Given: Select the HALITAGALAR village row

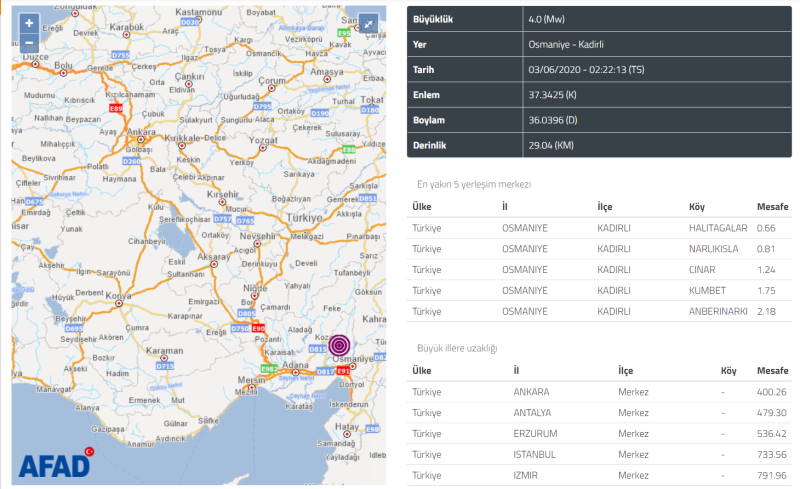Looking at the screenshot, I should click(599, 228).
